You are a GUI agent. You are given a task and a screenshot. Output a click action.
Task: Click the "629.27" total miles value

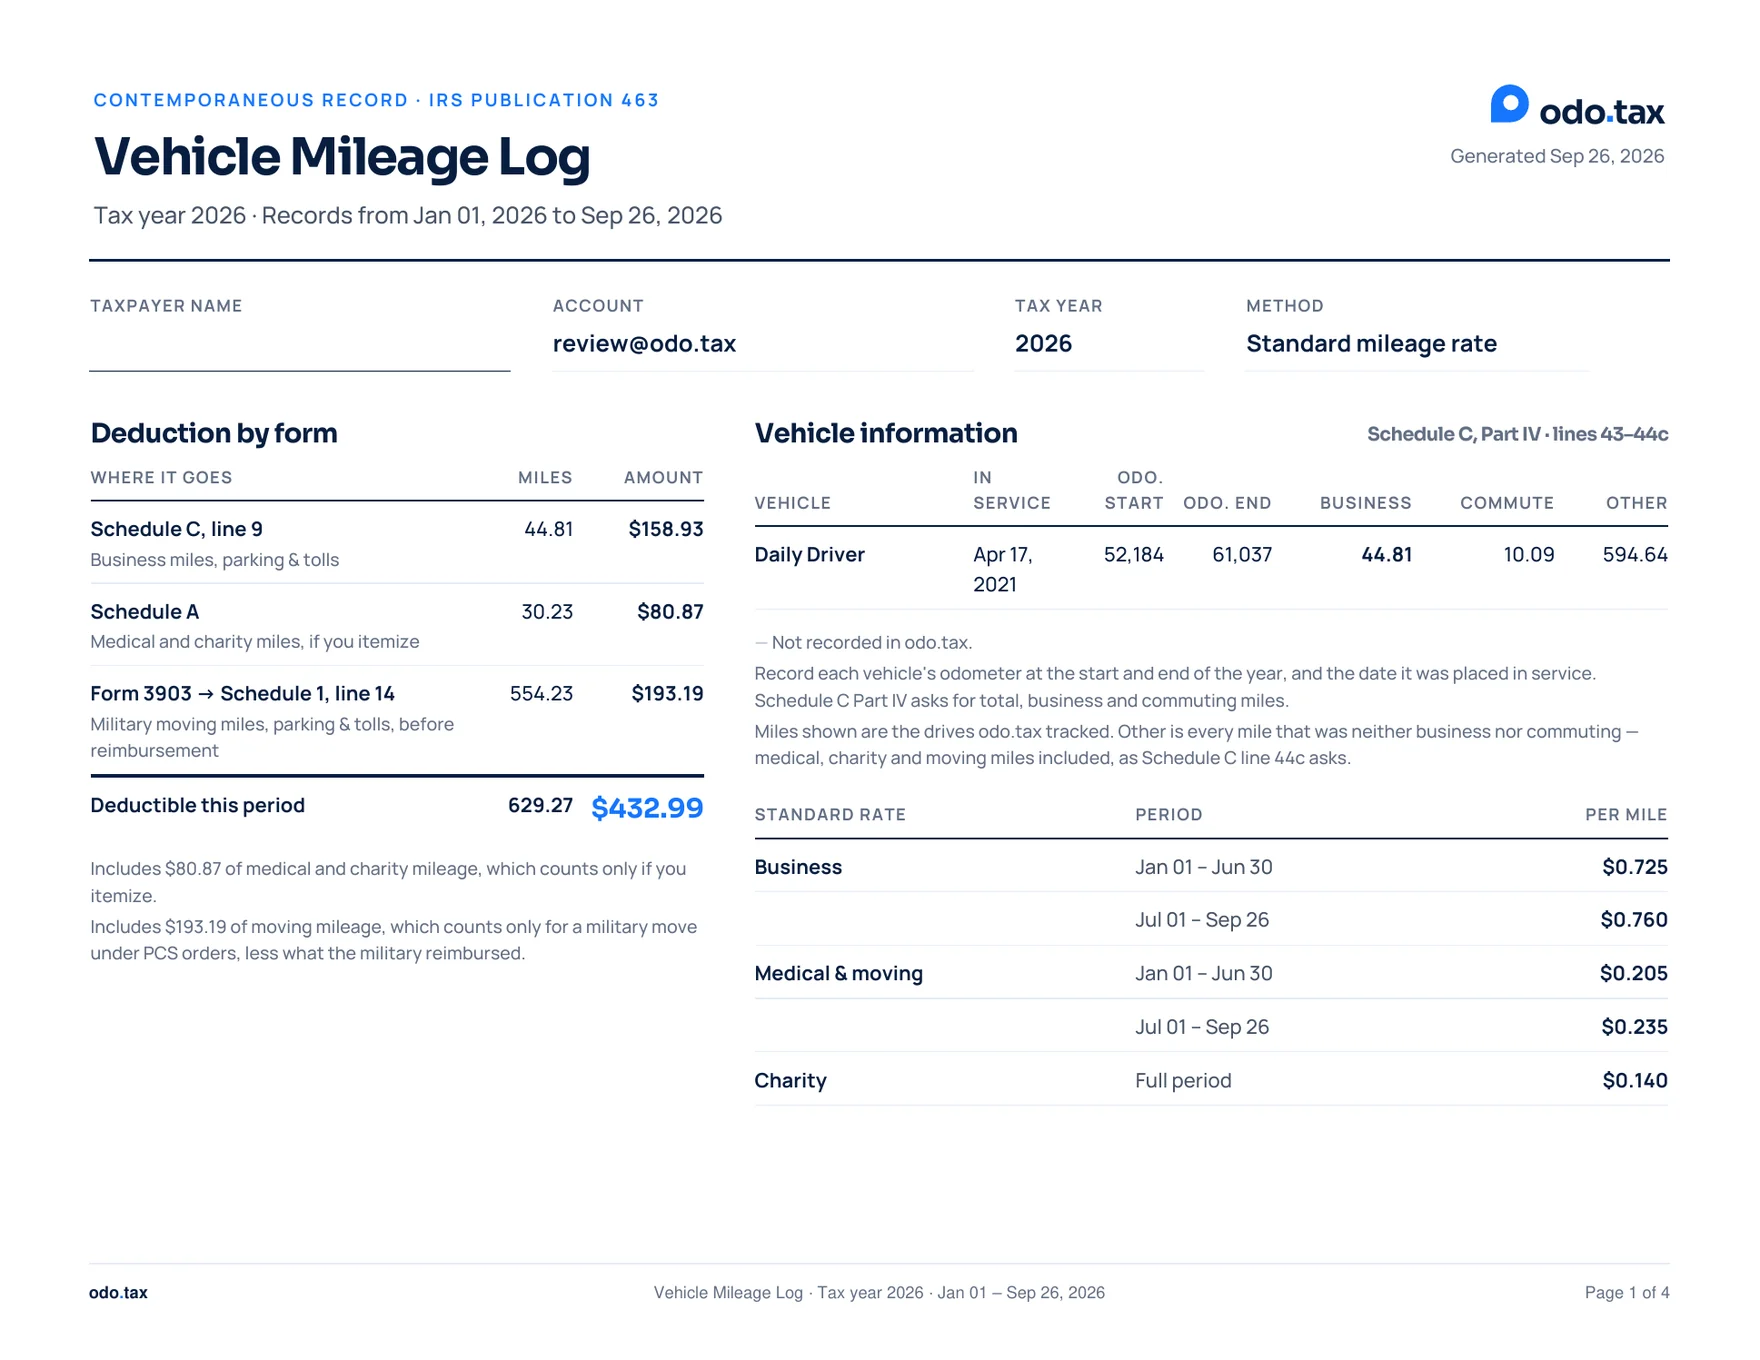540,806
